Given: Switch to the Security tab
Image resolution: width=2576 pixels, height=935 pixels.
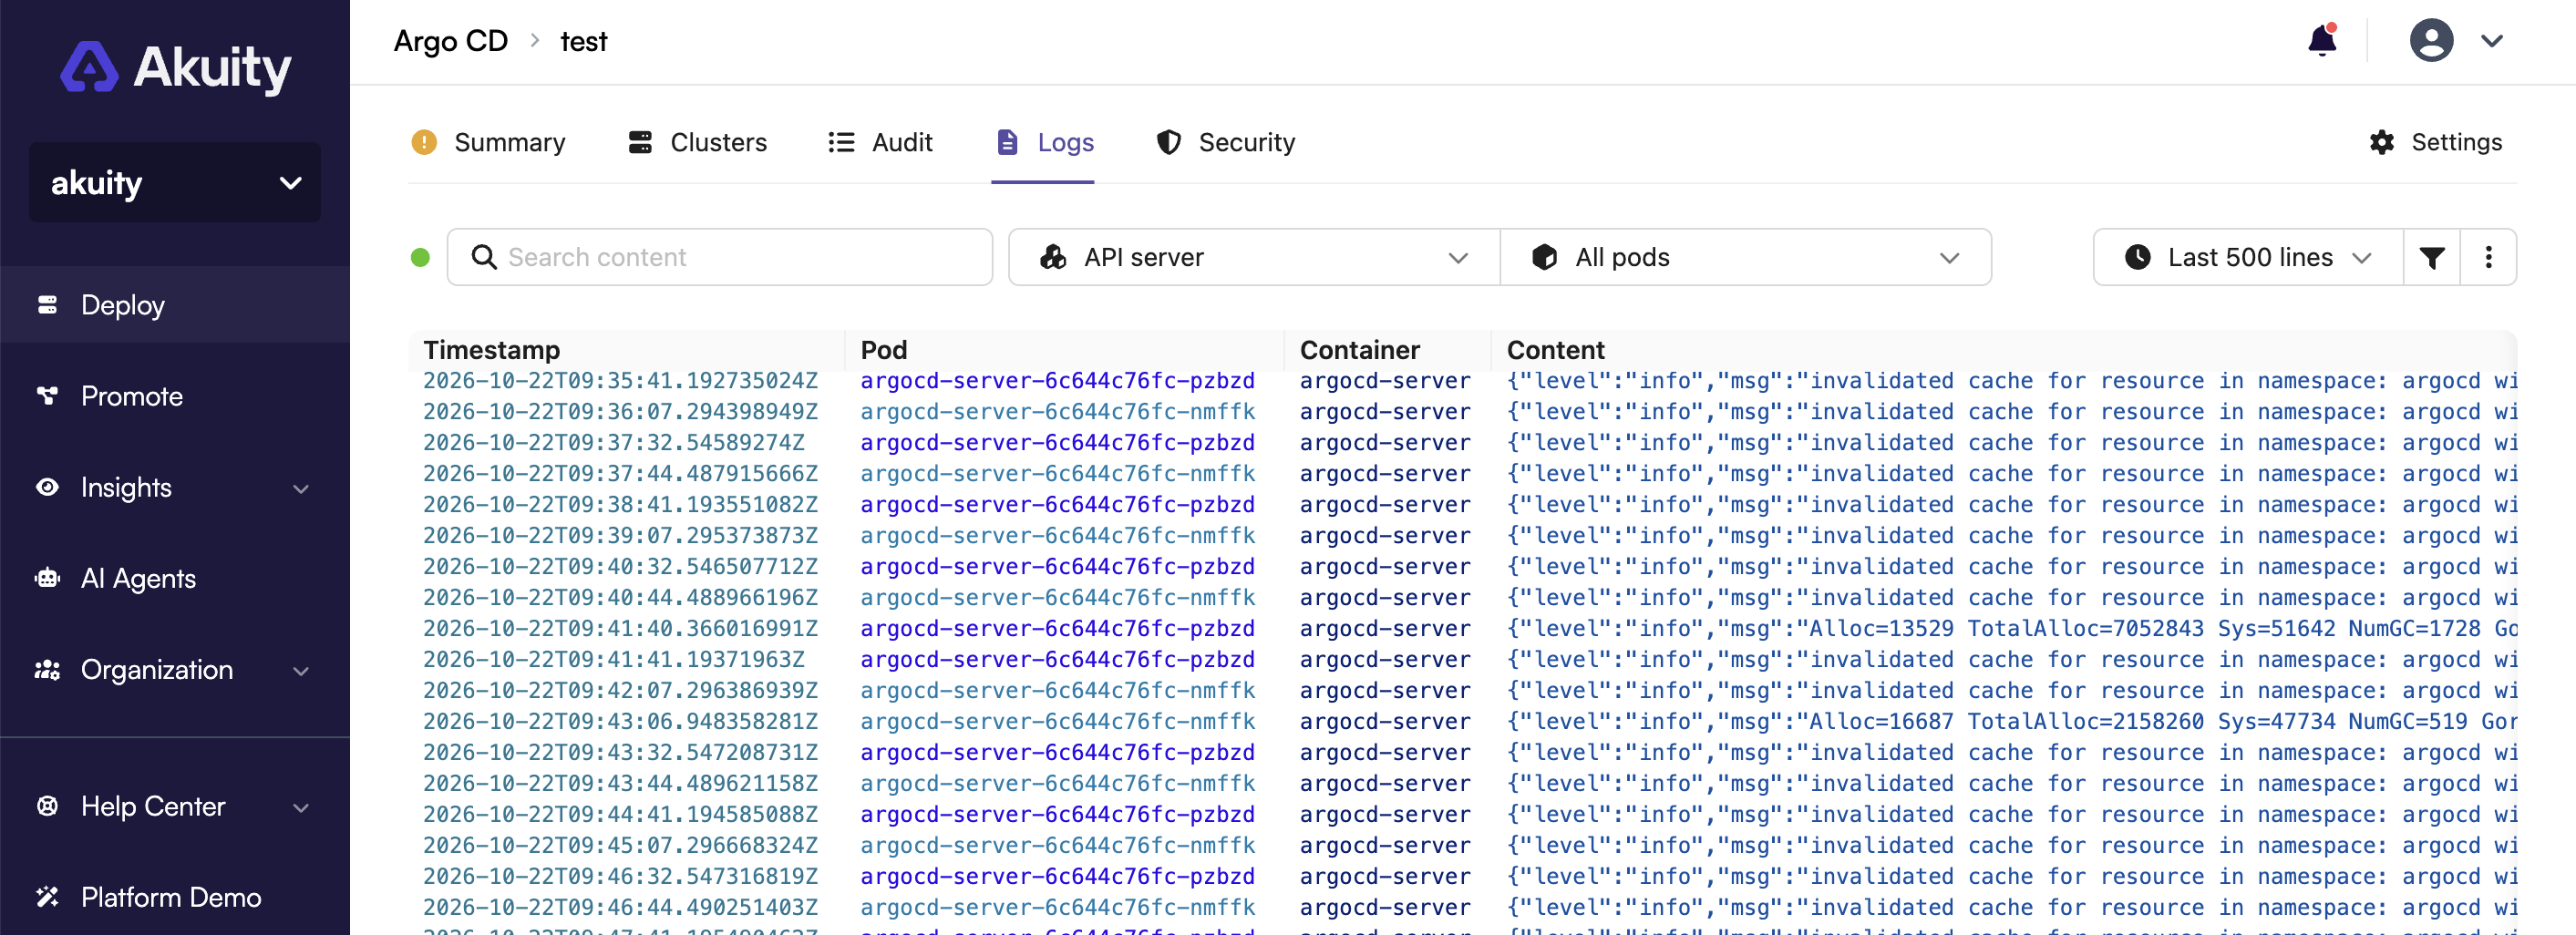Looking at the screenshot, I should tap(1225, 142).
